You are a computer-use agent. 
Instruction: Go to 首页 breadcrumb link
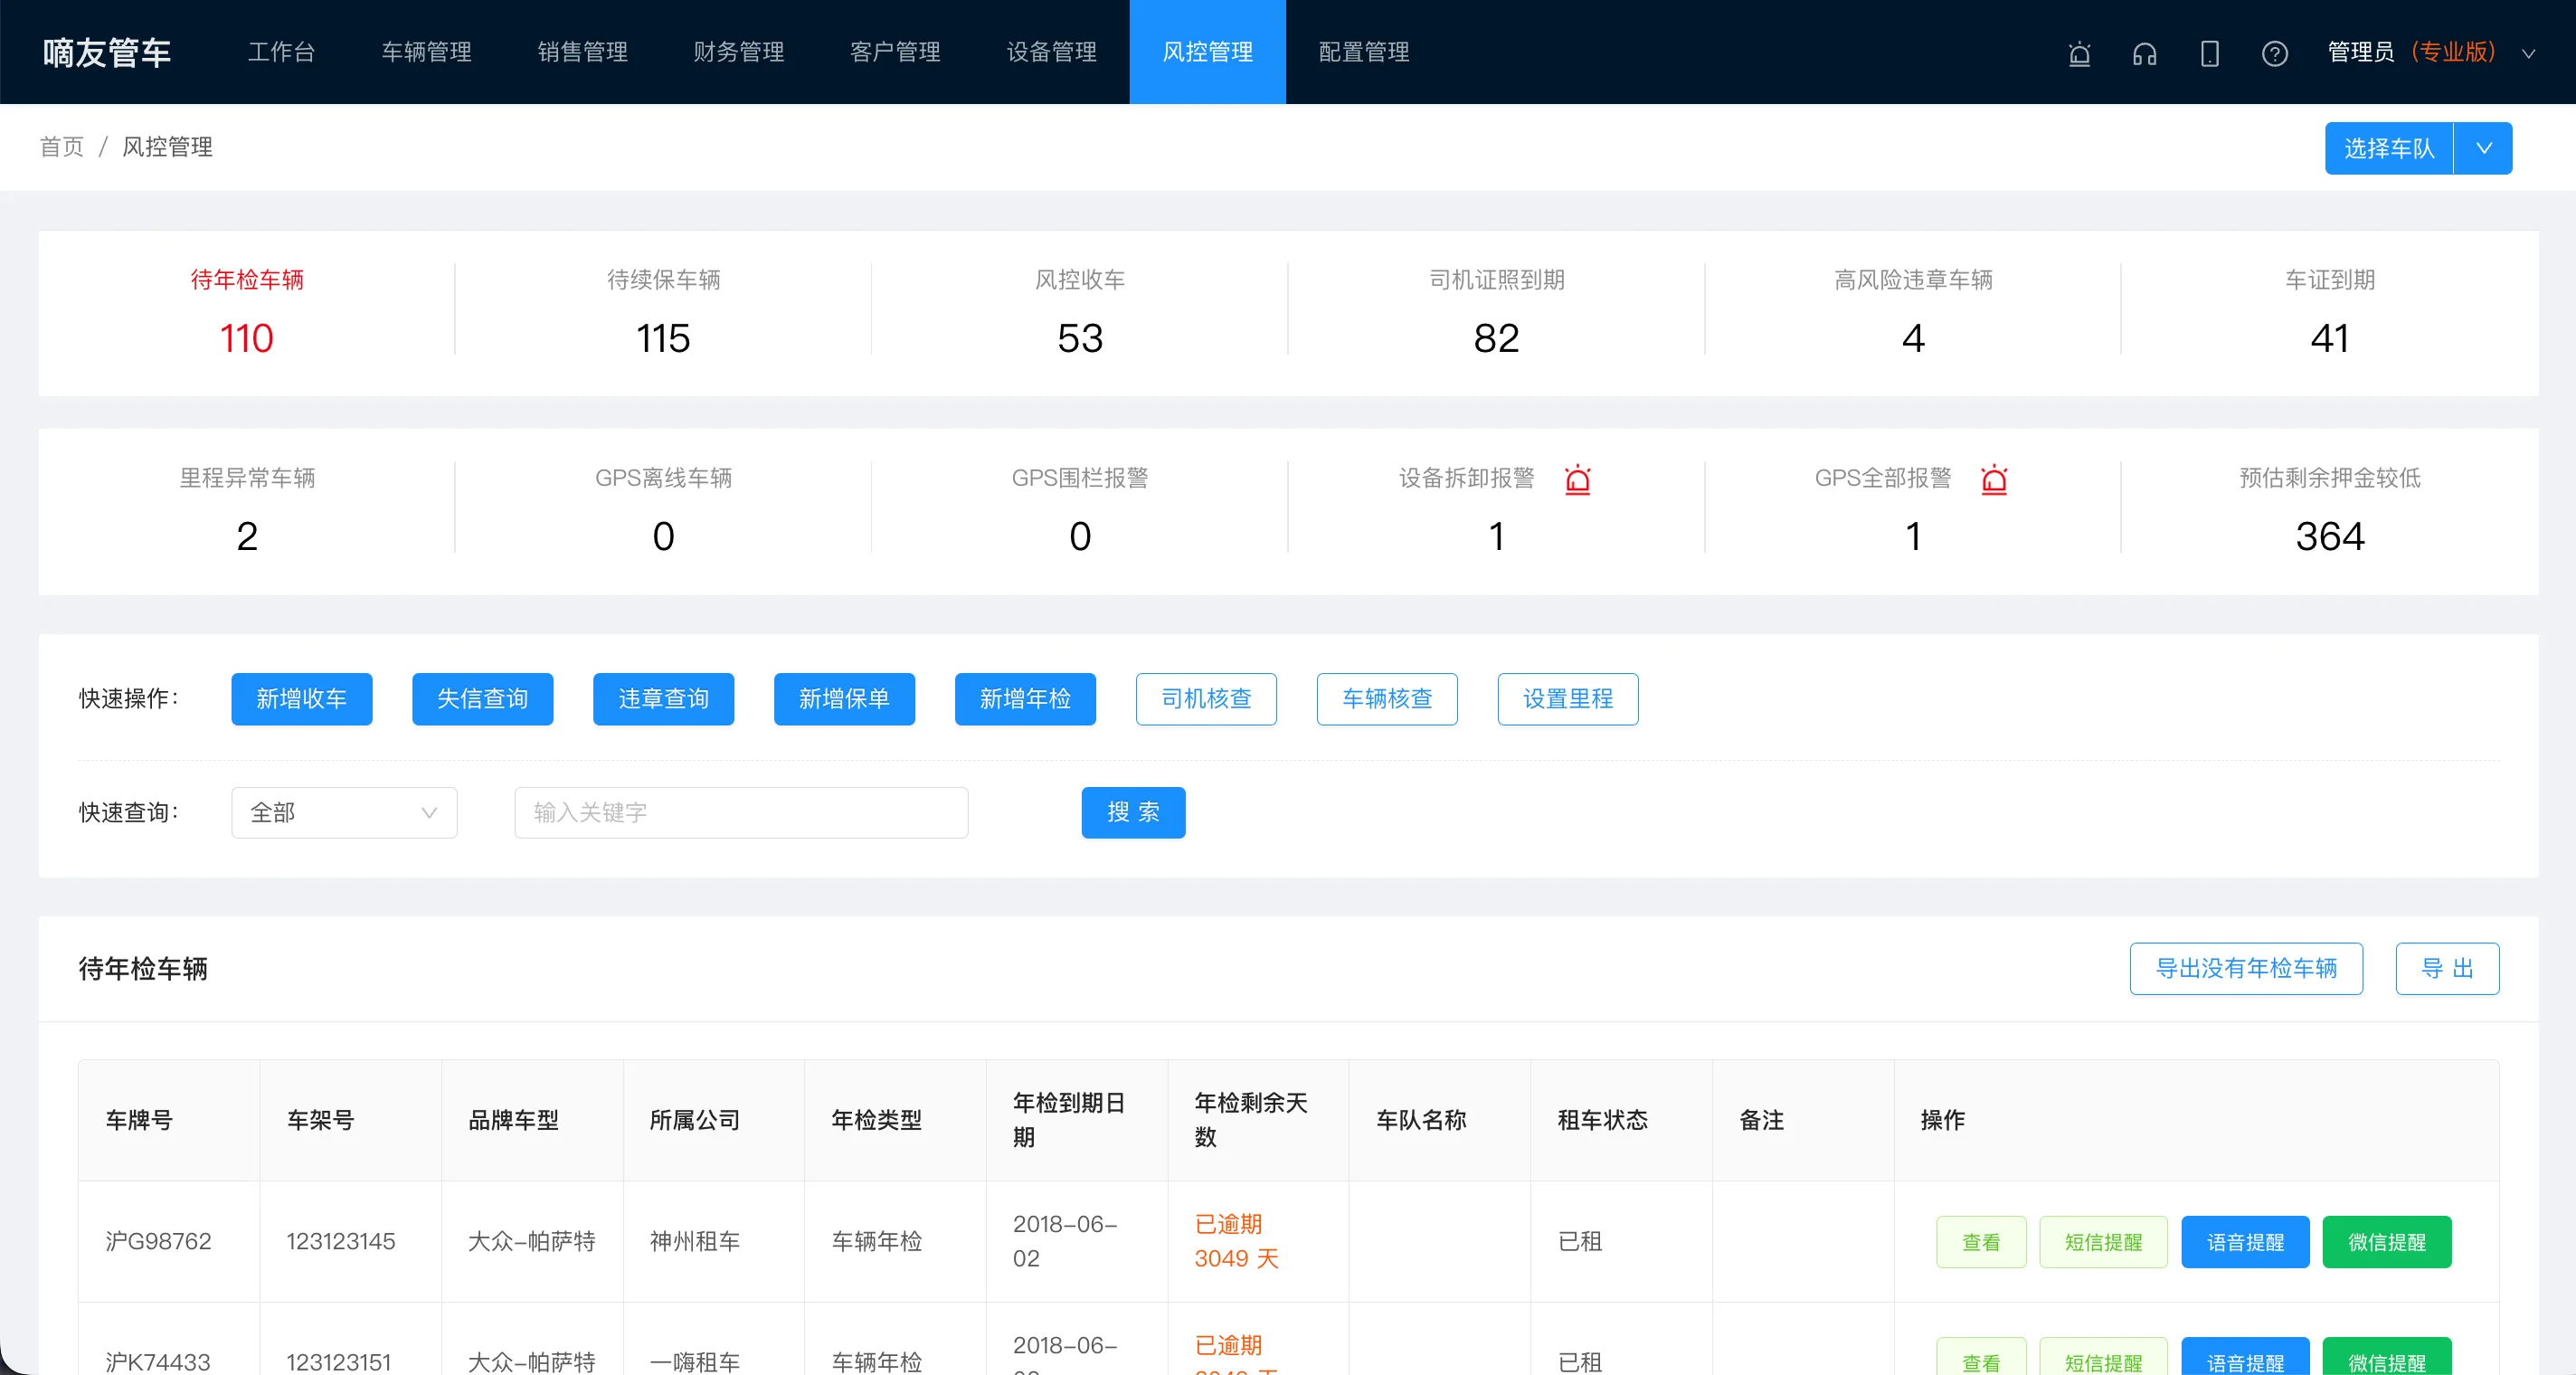62,147
